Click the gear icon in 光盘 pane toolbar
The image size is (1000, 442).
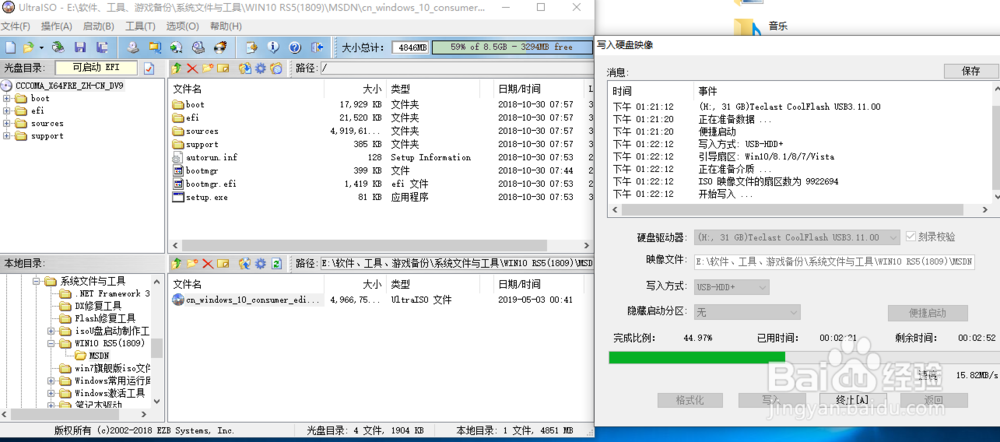(x=260, y=68)
